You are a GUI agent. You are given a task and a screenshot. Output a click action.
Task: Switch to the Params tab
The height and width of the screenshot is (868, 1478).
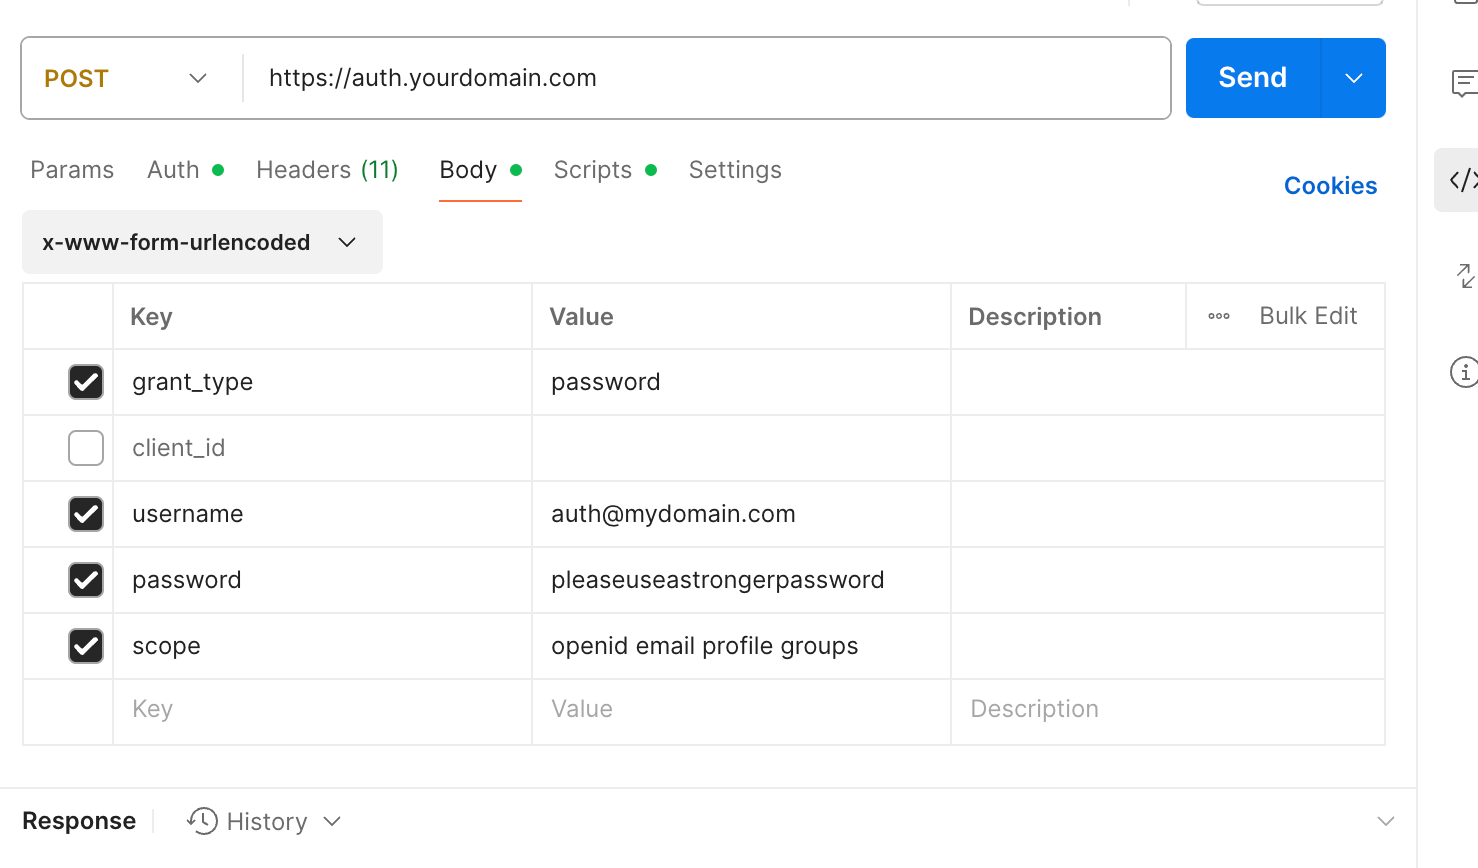72,170
